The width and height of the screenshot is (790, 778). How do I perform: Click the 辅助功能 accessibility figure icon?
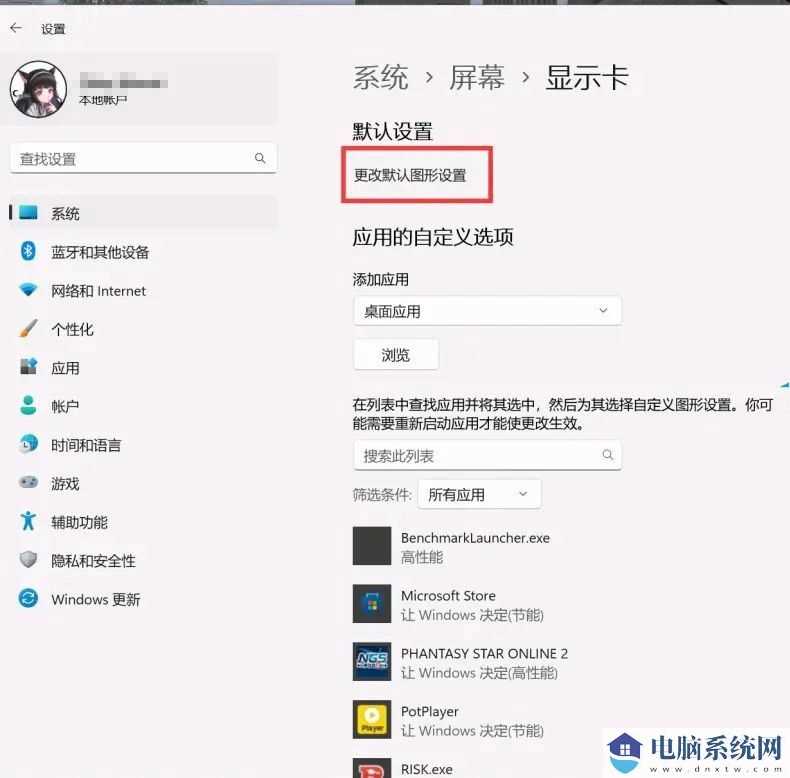tap(28, 521)
